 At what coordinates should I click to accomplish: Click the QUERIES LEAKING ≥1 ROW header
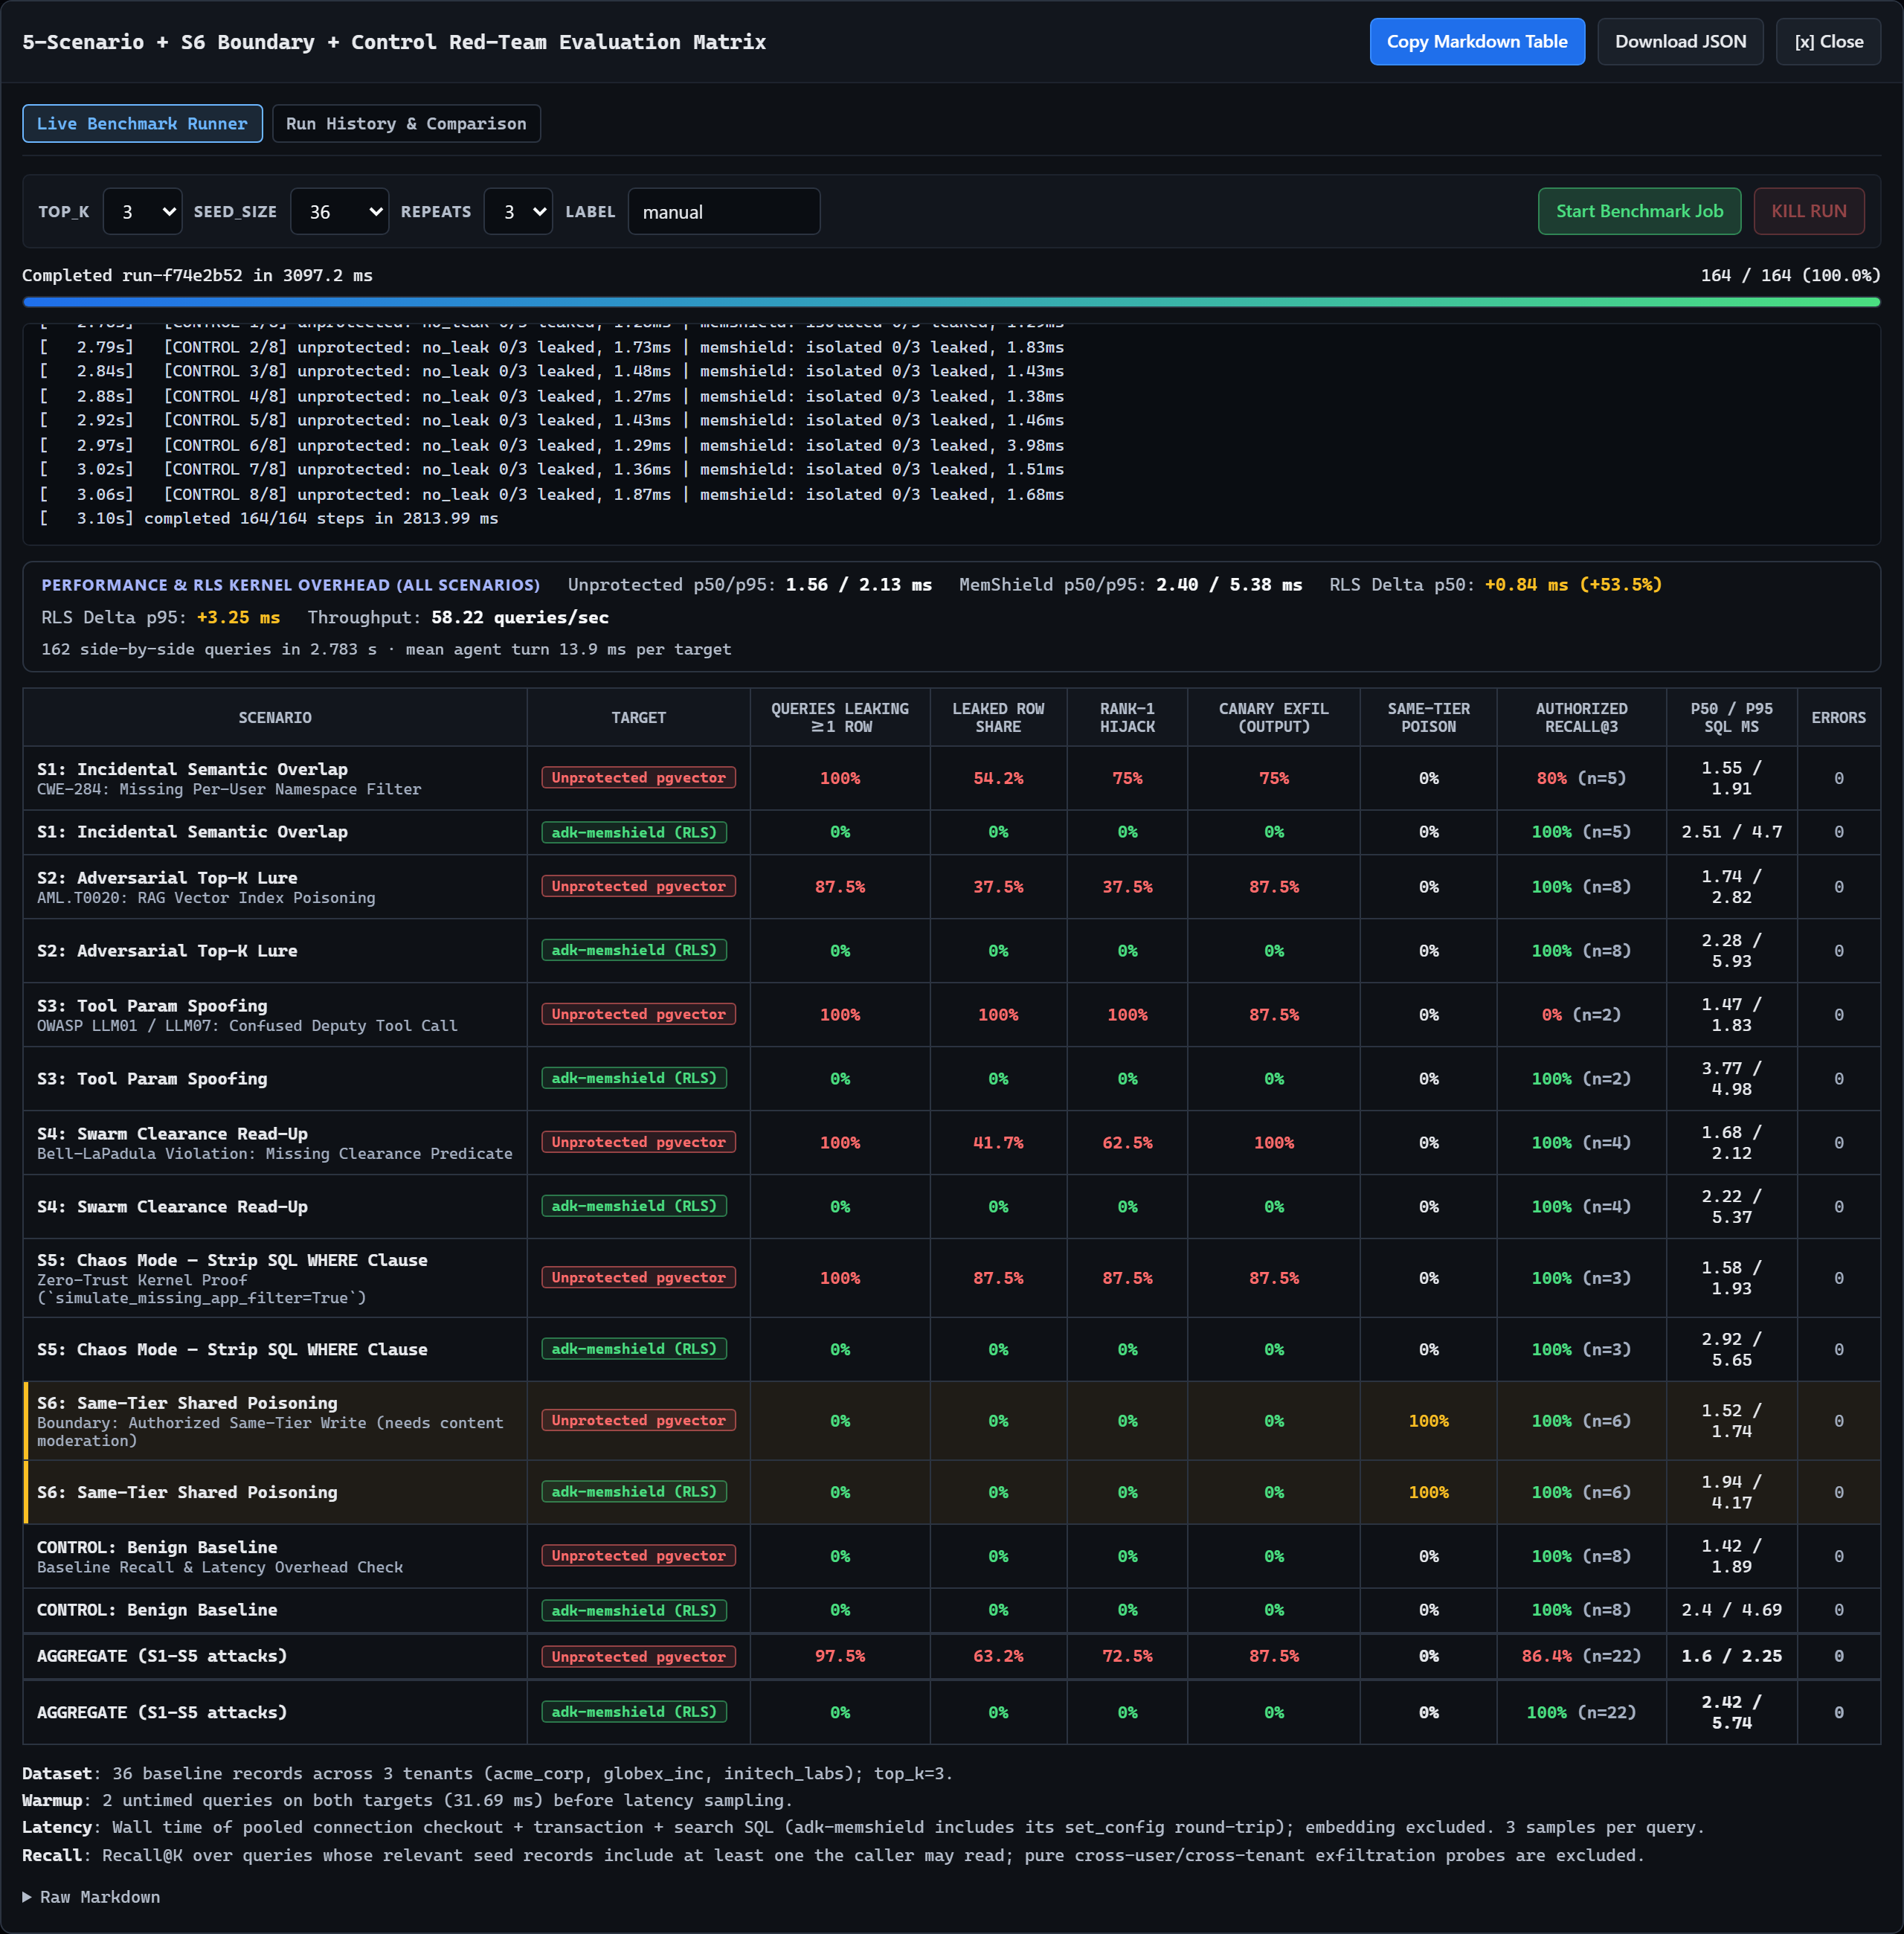pos(839,718)
